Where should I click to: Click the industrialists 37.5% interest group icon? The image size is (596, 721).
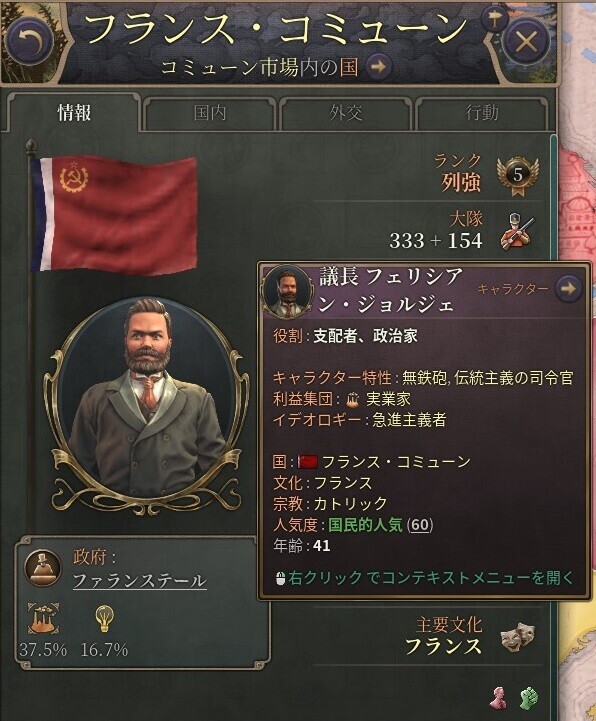(43, 619)
